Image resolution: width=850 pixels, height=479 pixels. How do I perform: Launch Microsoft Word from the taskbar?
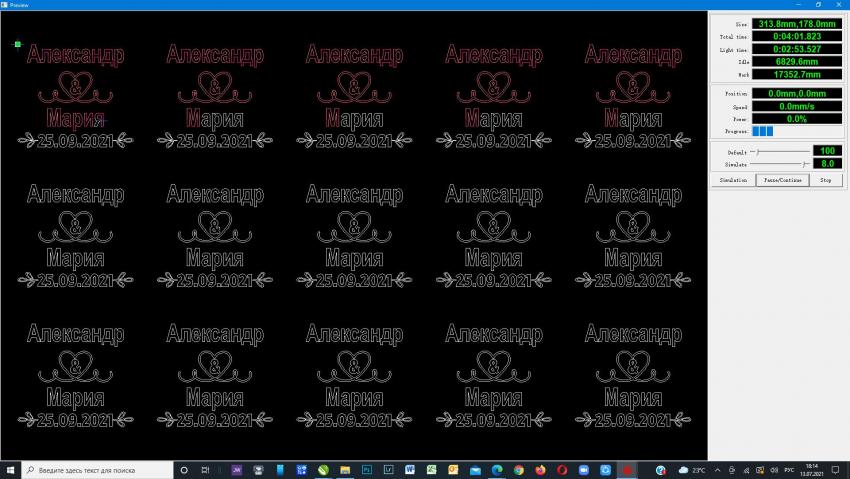(410, 469)
